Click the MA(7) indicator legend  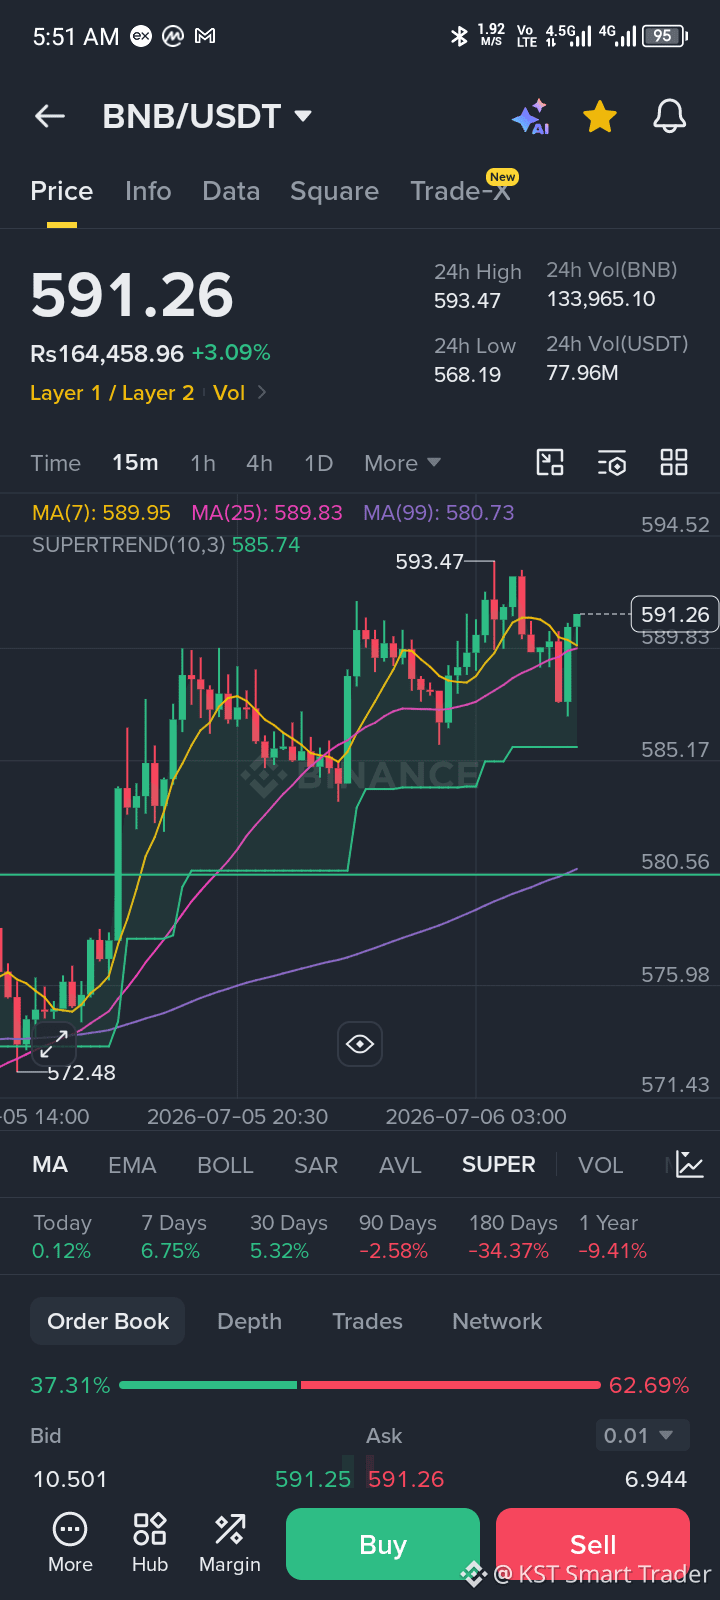[x=101, y=513]
